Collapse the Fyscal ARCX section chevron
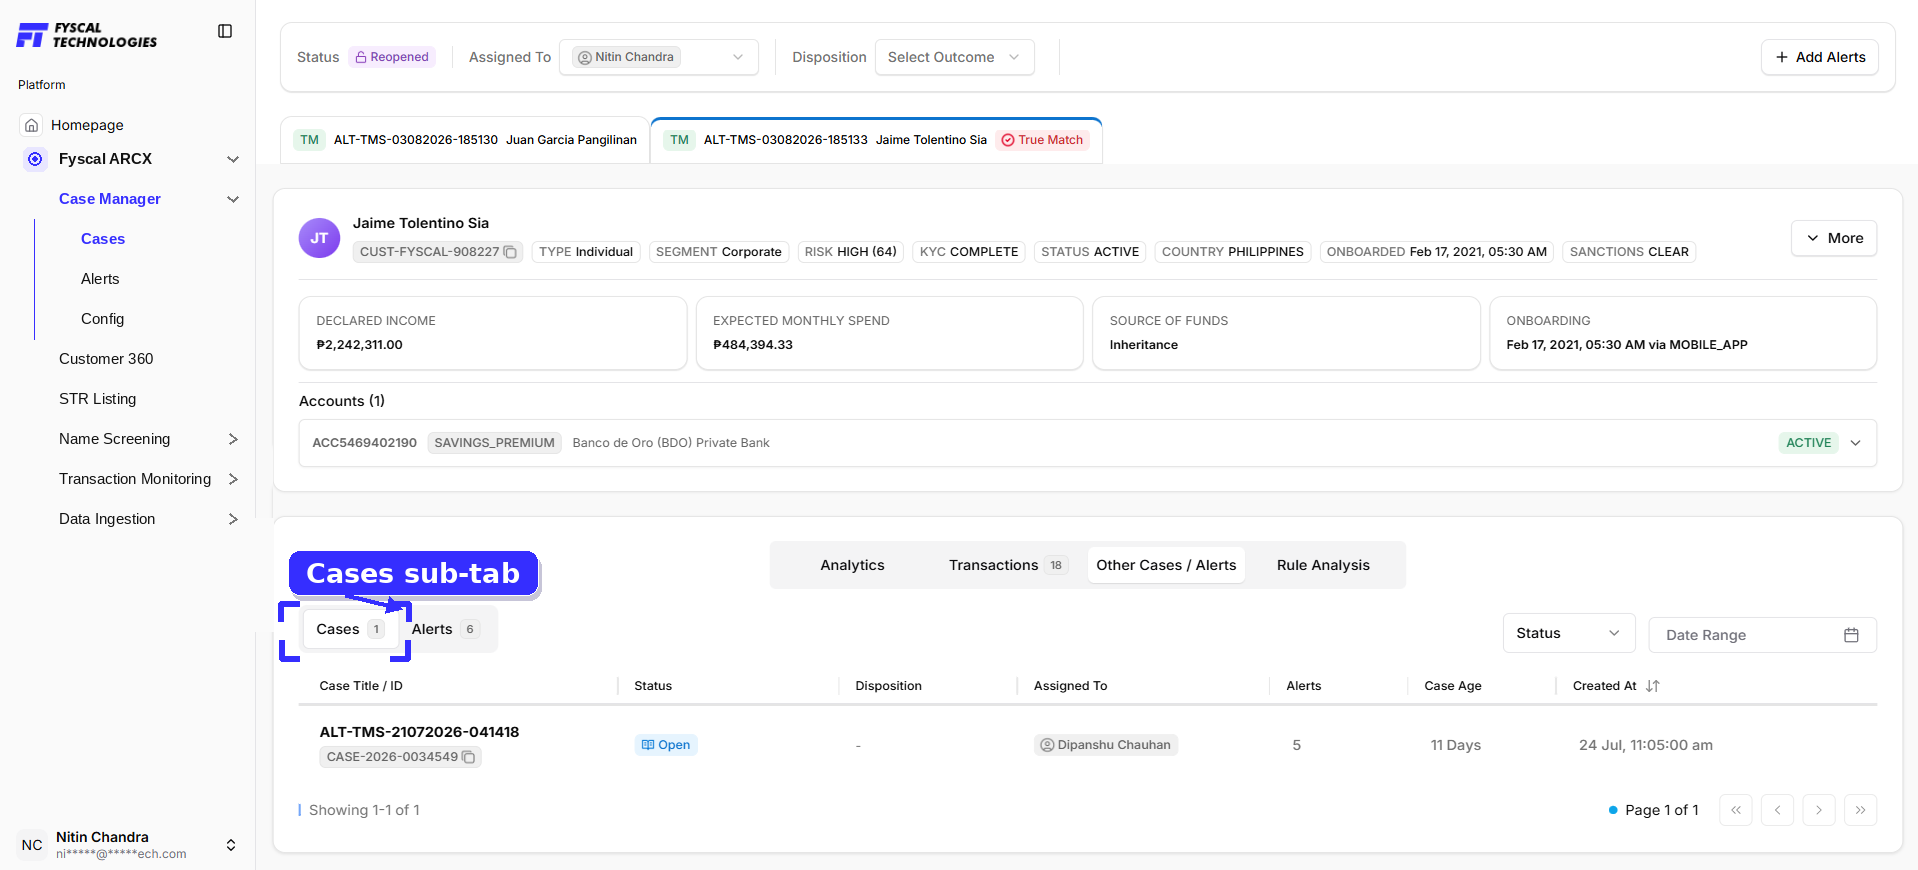The width and height of the screenshot is (1918, 870). 233,159
